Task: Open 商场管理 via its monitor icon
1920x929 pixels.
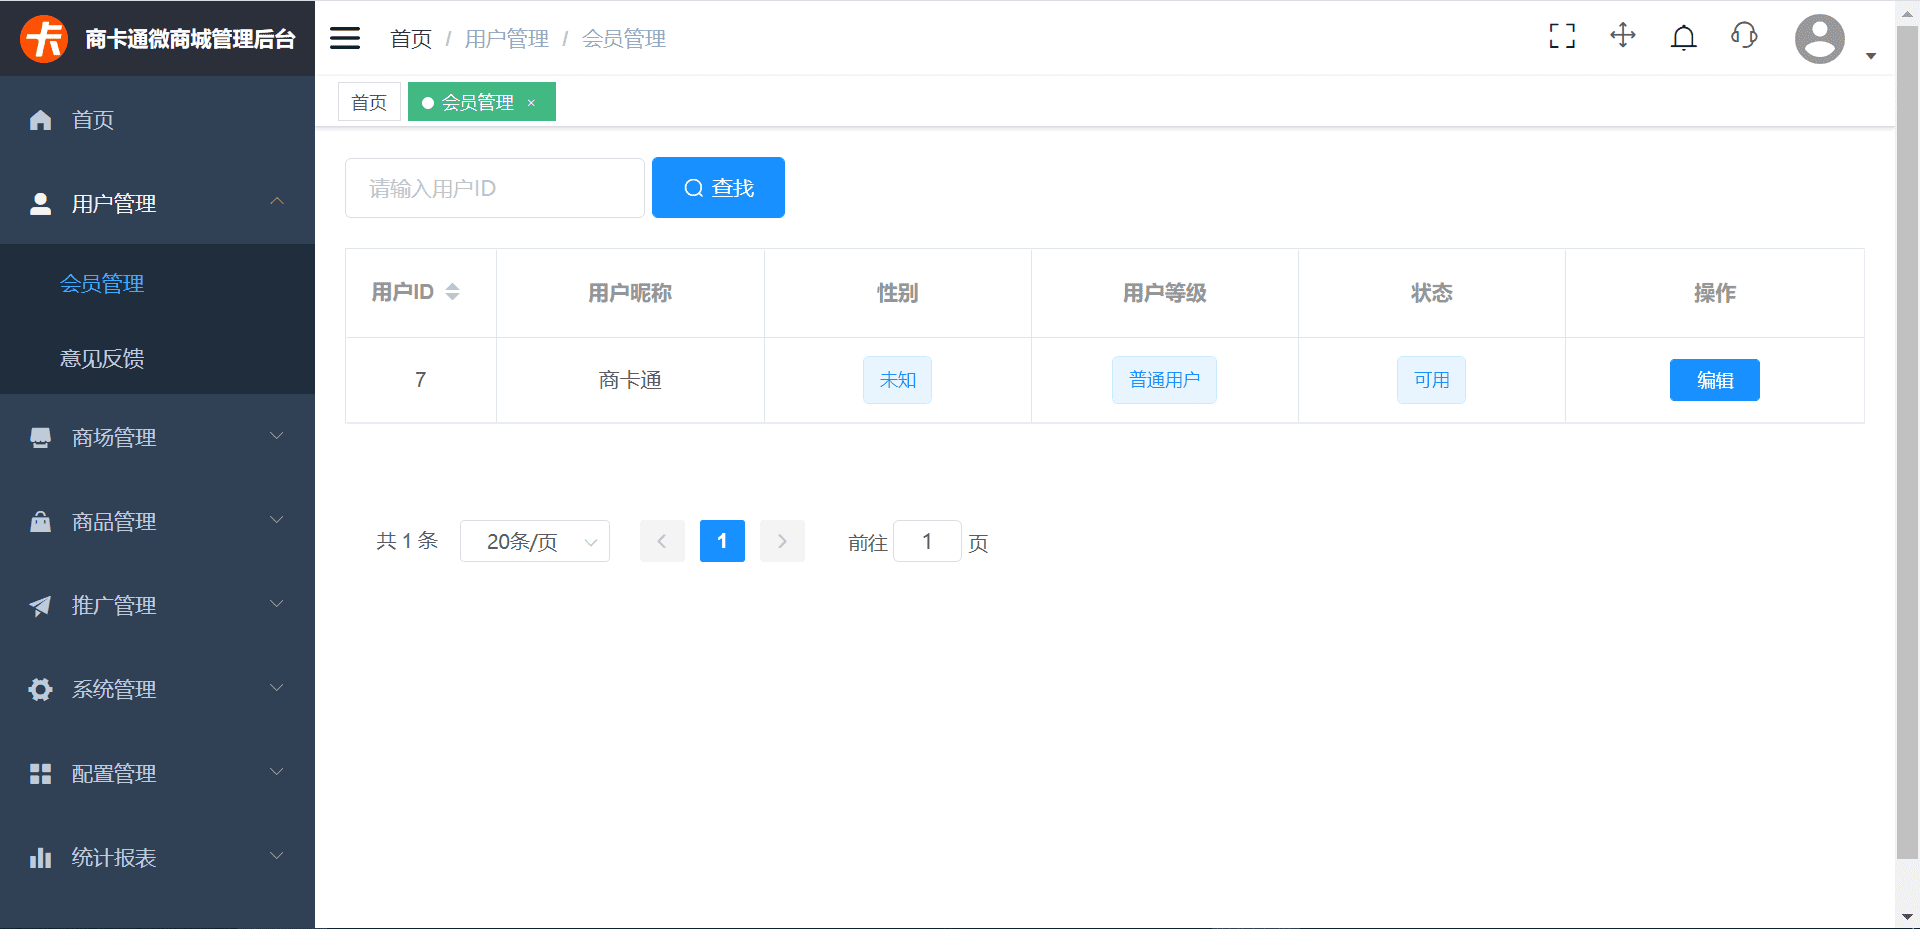Action: [x=40, y=437]
